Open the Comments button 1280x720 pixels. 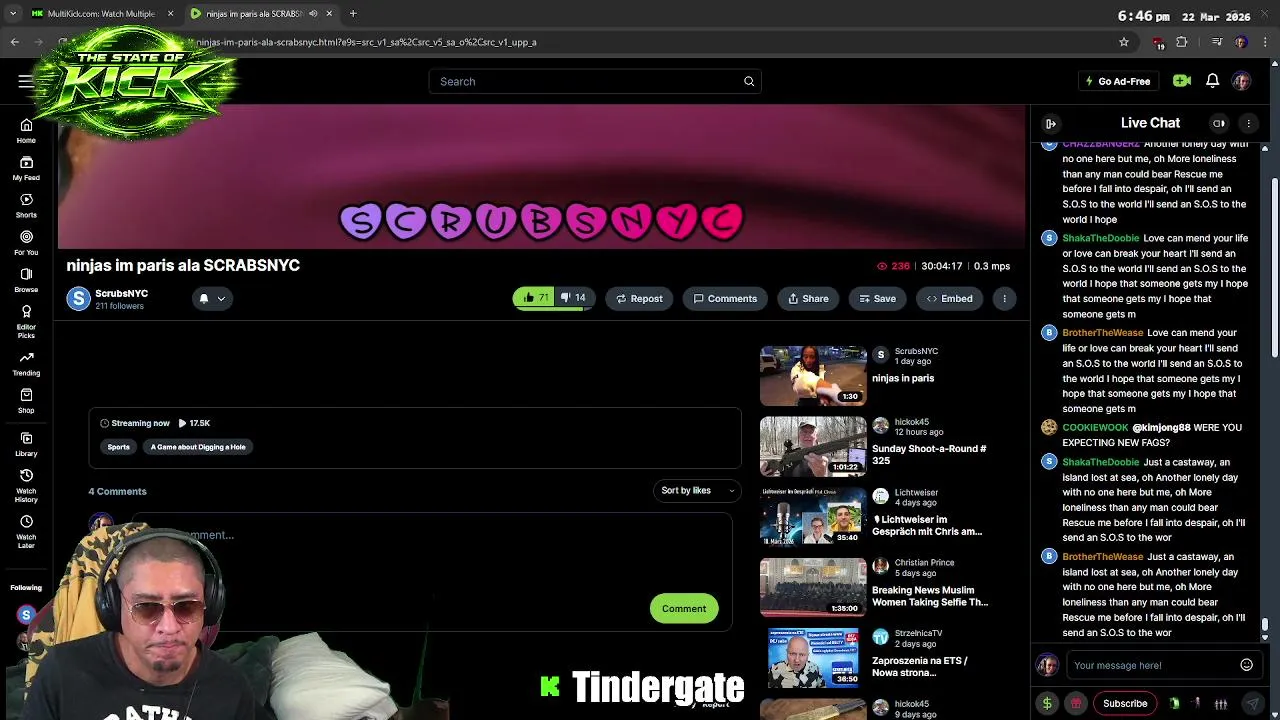point(725,298)
